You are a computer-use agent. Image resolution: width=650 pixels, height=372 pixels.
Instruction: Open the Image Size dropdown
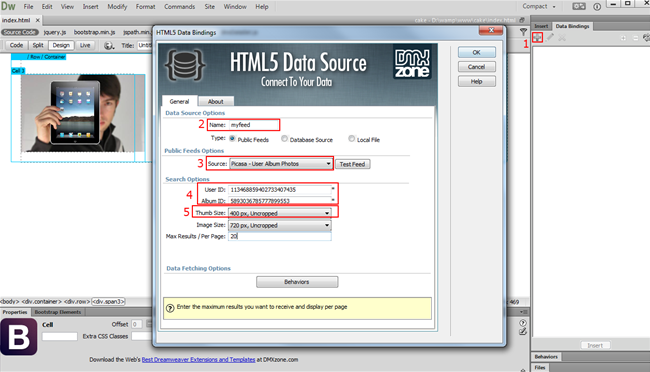(x=279, y=225)
